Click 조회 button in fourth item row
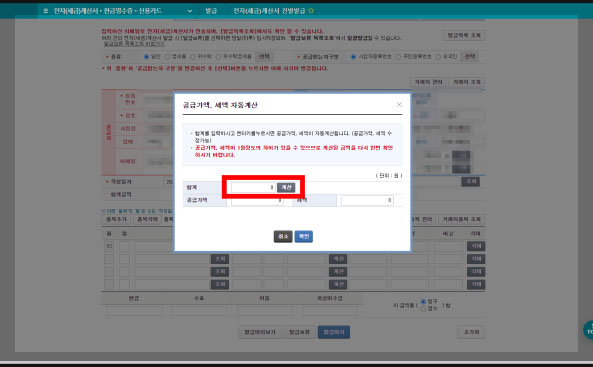The width and height of the screenshot is (593, 367). pyautogui.click(x=220, y=284)
